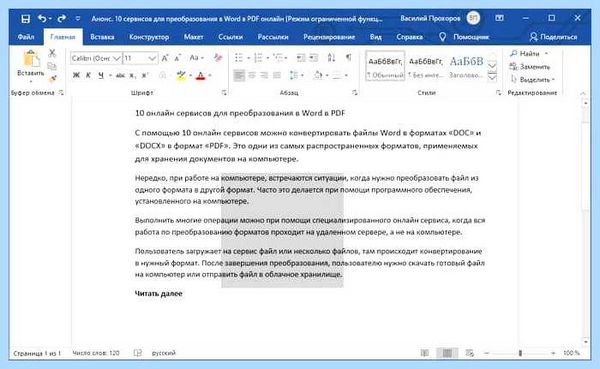Click the Вставить paste clipboard icon

[x=31, y=59]
